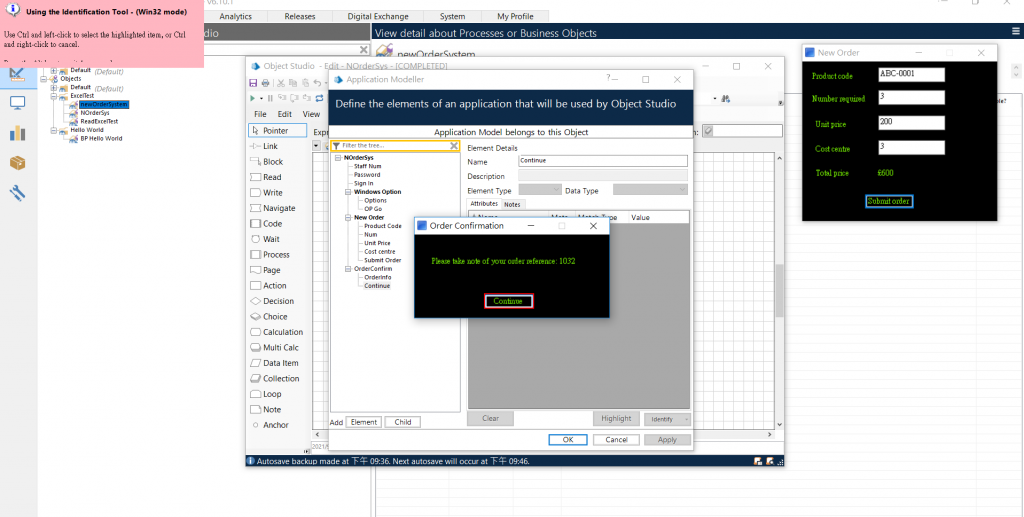The width and height of the screenshot is (1024, 517).
Task: Switch to the Notes tab in Element Details
Action: click(x=513, y=204)
